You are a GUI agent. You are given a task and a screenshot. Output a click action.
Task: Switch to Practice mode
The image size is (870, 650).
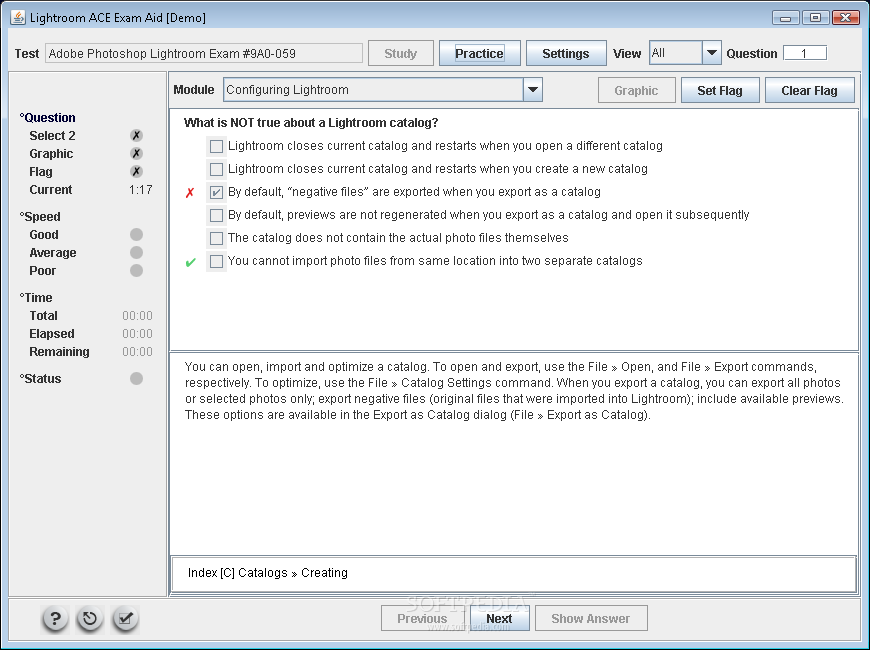click(479, 53)
